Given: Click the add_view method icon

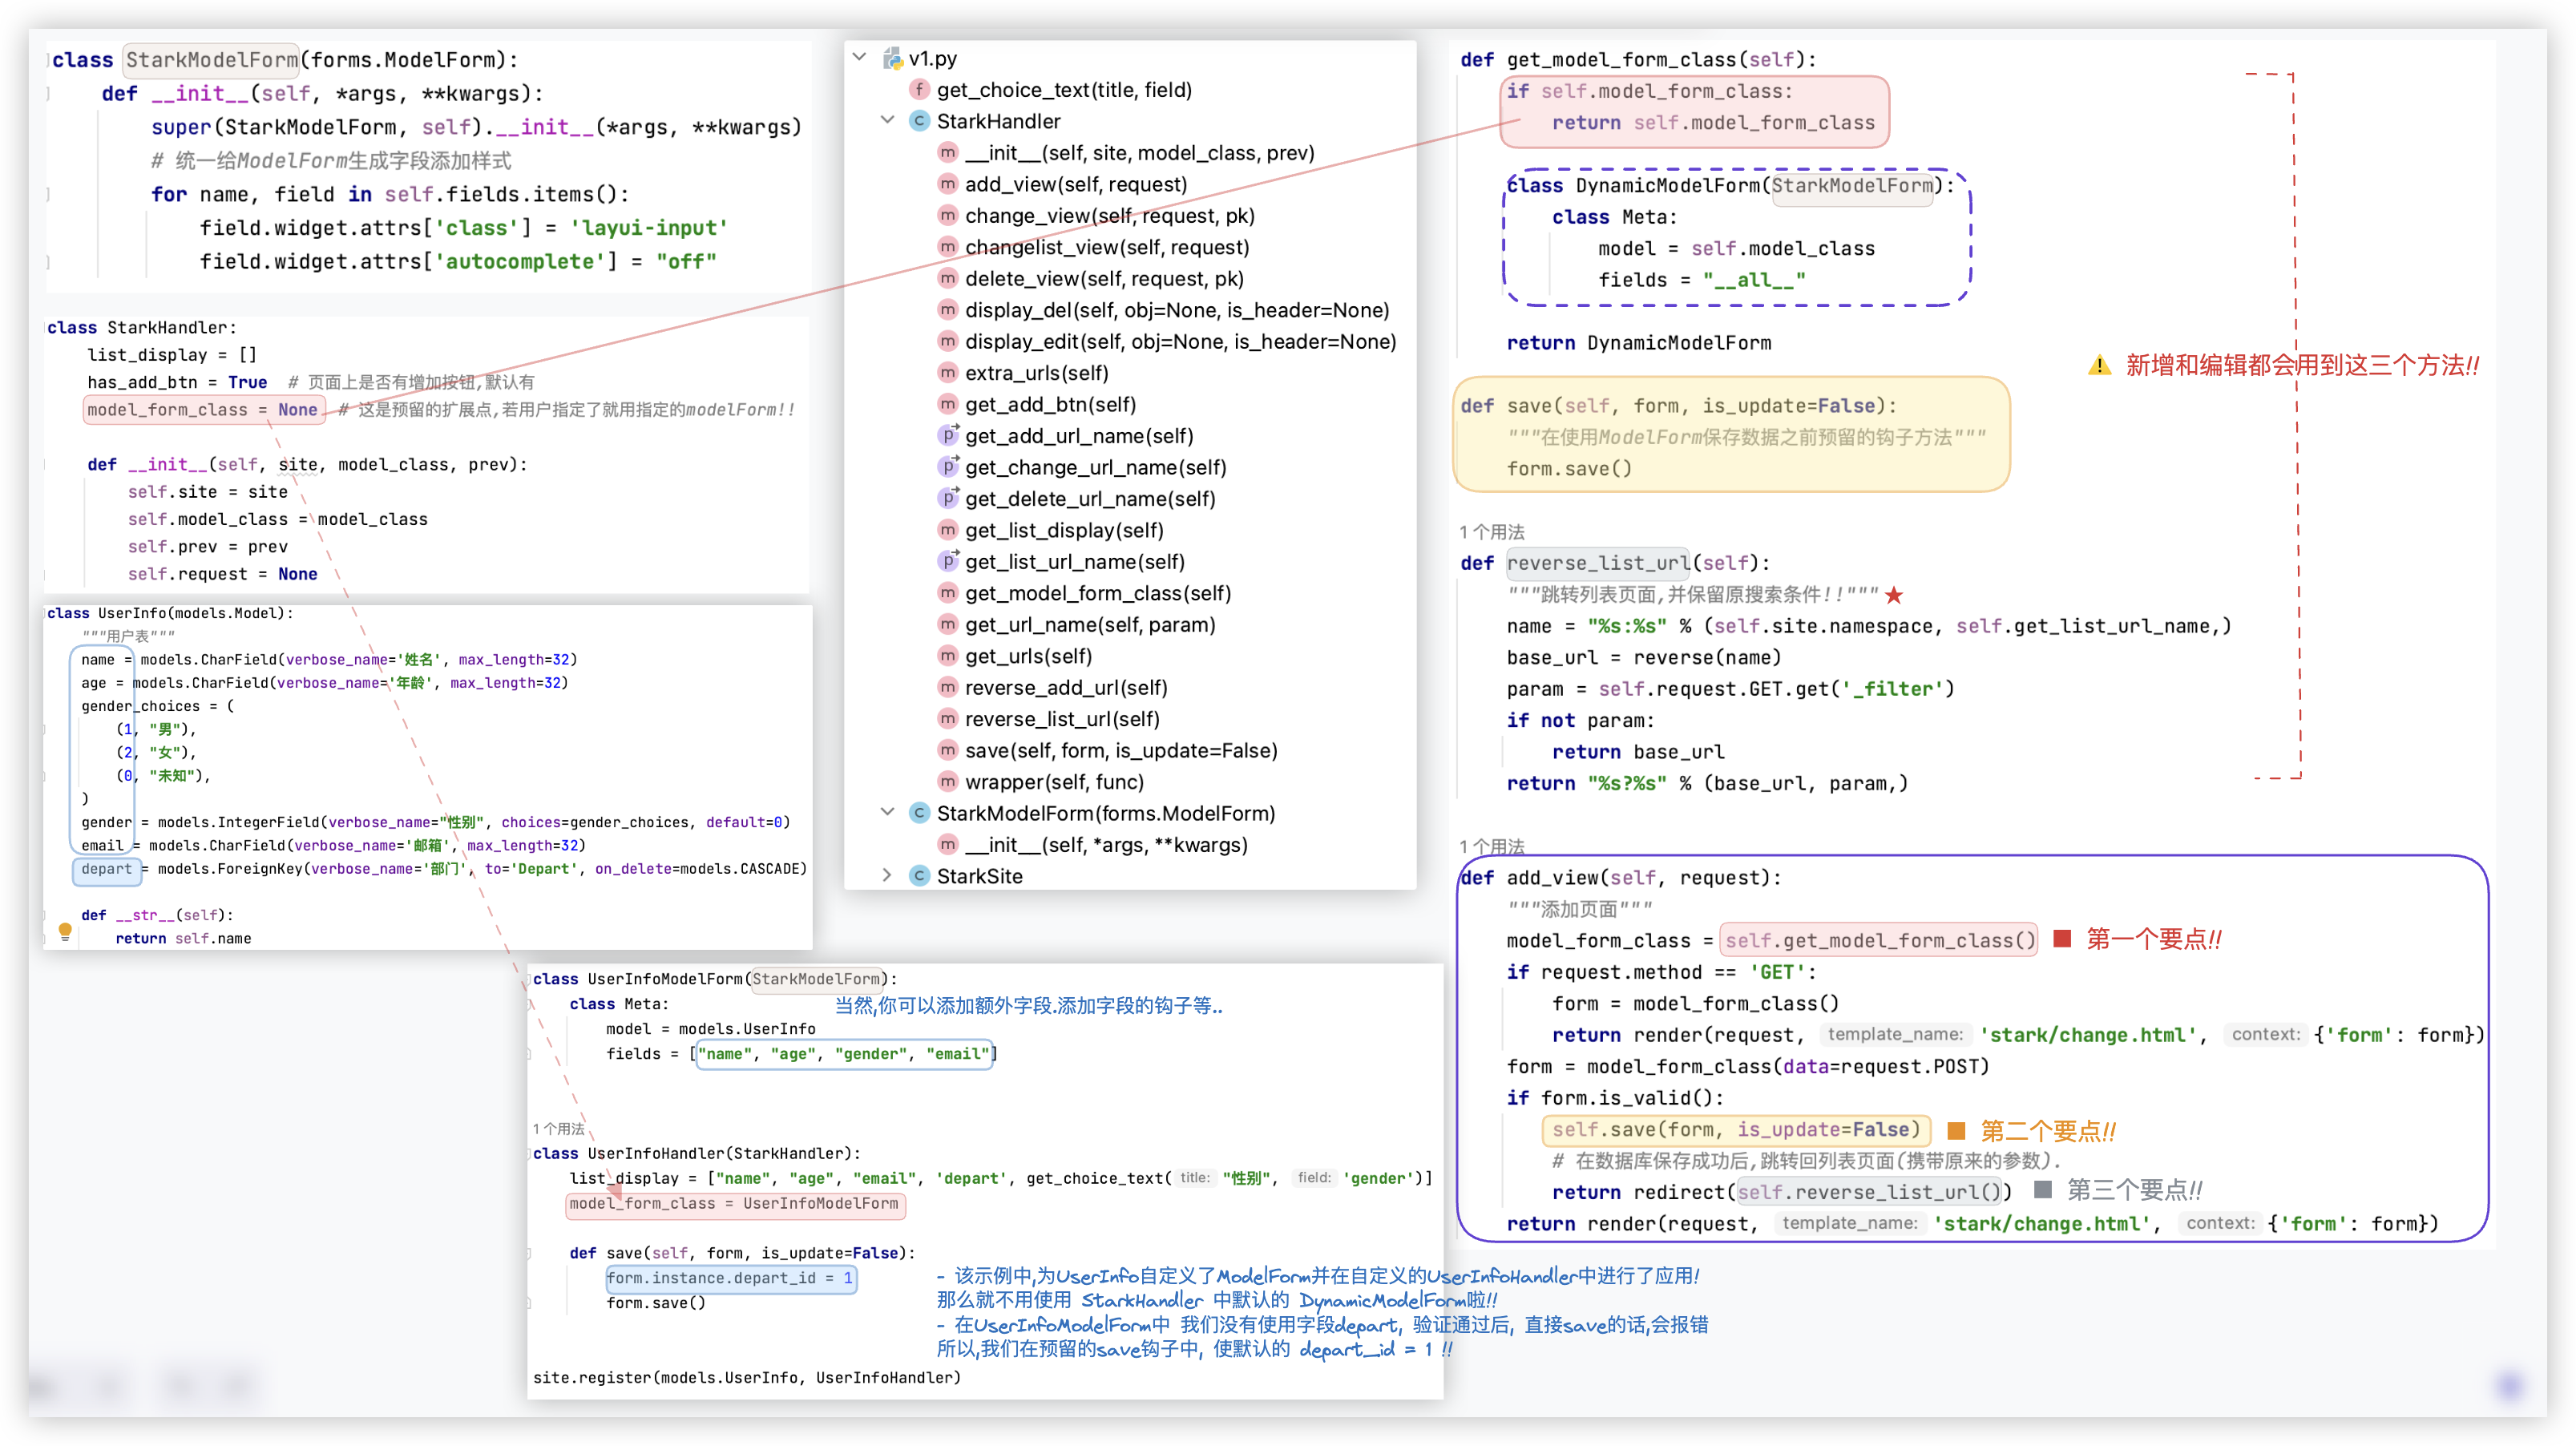Looking at the screenshot, I should [947, 184].
